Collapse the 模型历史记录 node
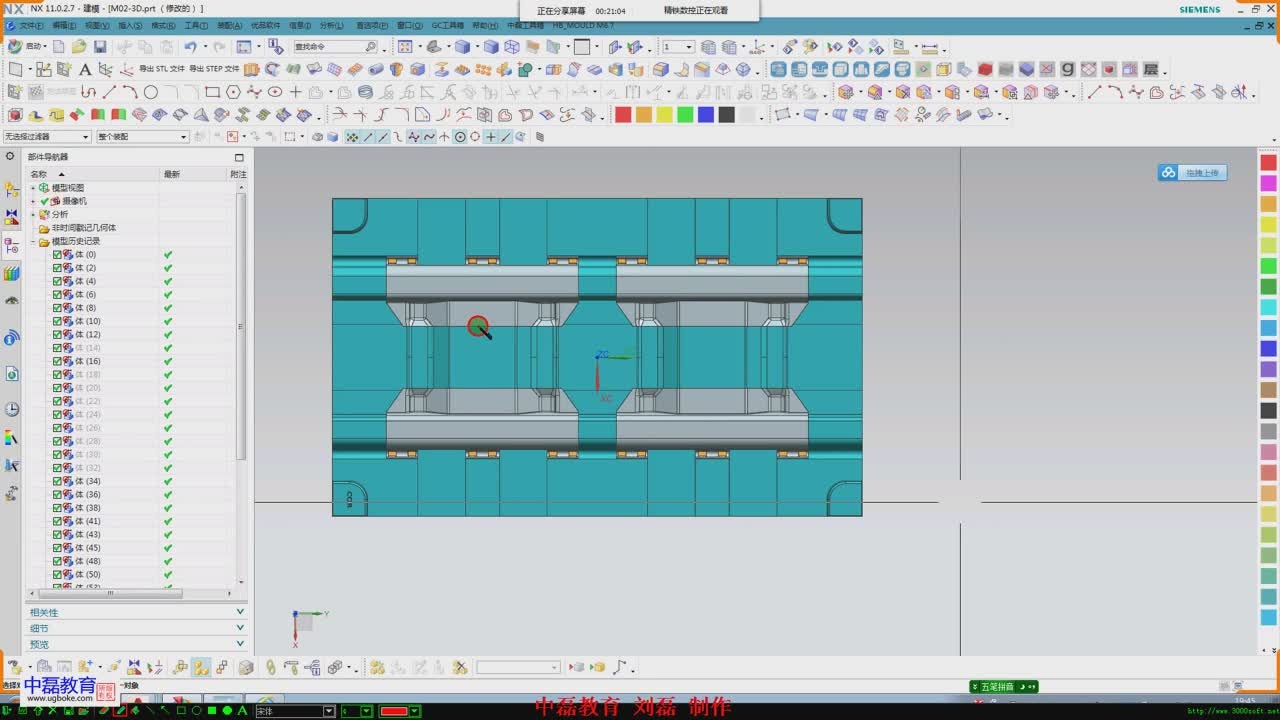1280x720 pixels. [33, 241]
